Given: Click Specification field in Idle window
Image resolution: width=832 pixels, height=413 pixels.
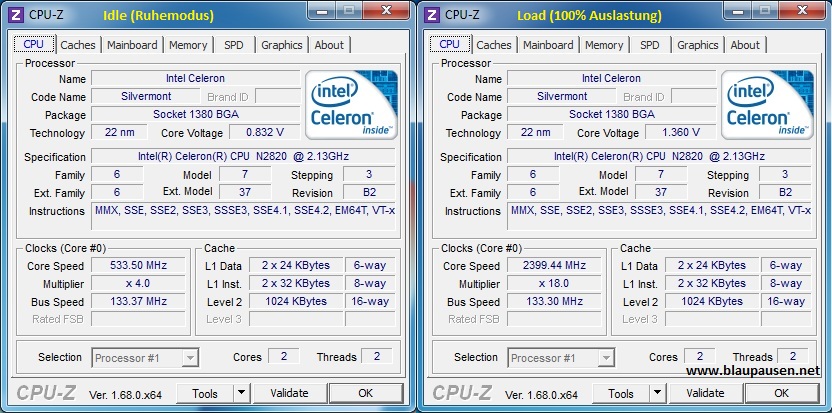Looking at the screenshot, I should (x=244, y=156).
